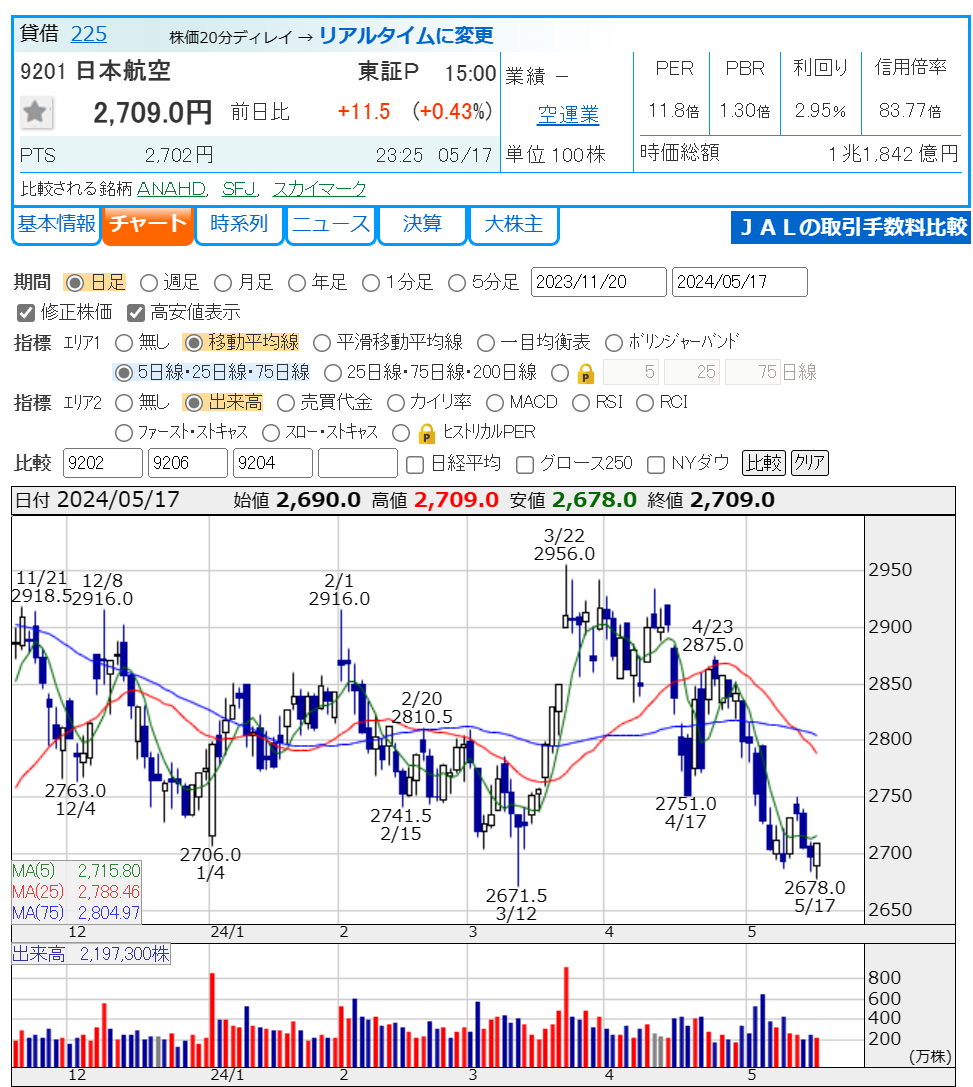Open the ニュース tab
The height and width of the screenshot is (1087, 973).
click(x=330, y=225)
